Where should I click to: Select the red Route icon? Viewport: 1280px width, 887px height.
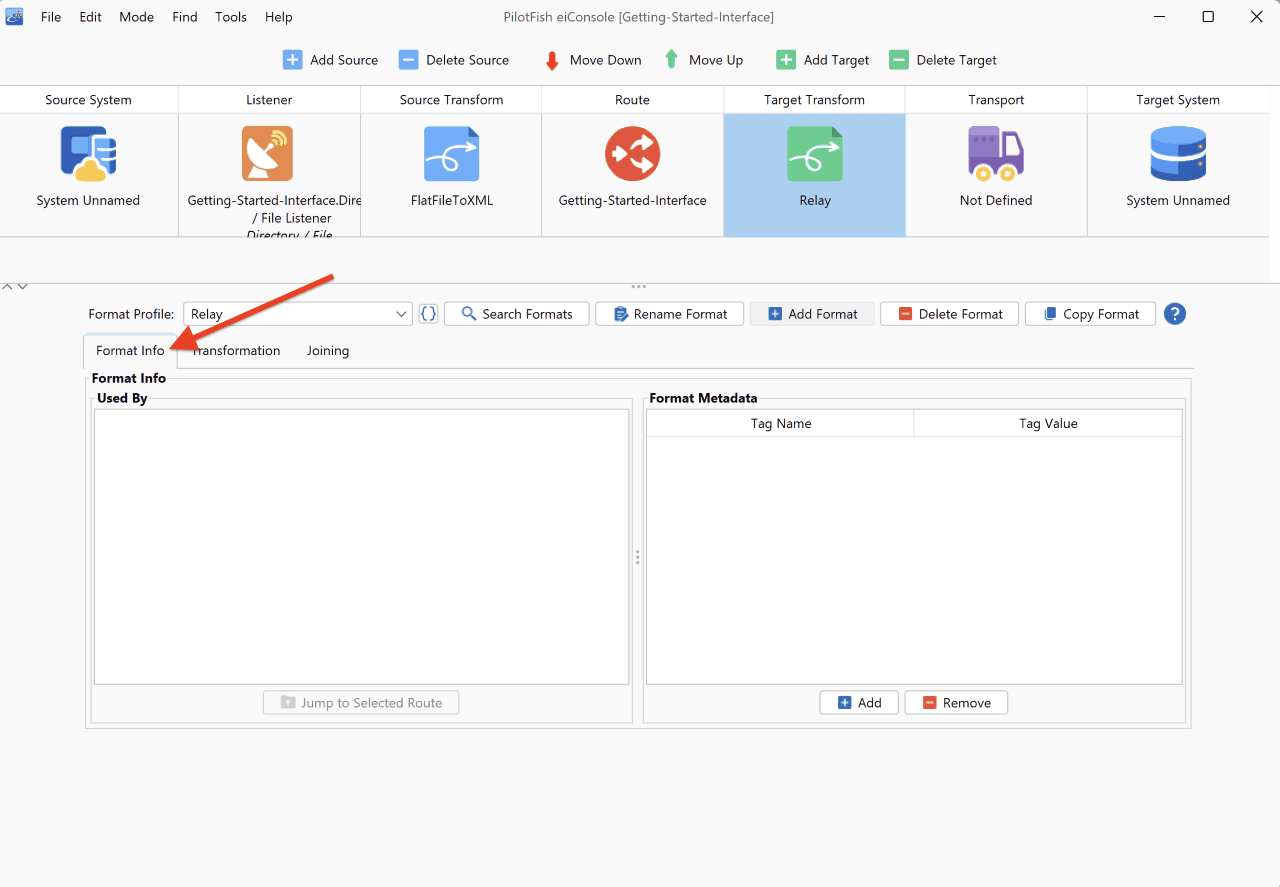click(632, 153)
